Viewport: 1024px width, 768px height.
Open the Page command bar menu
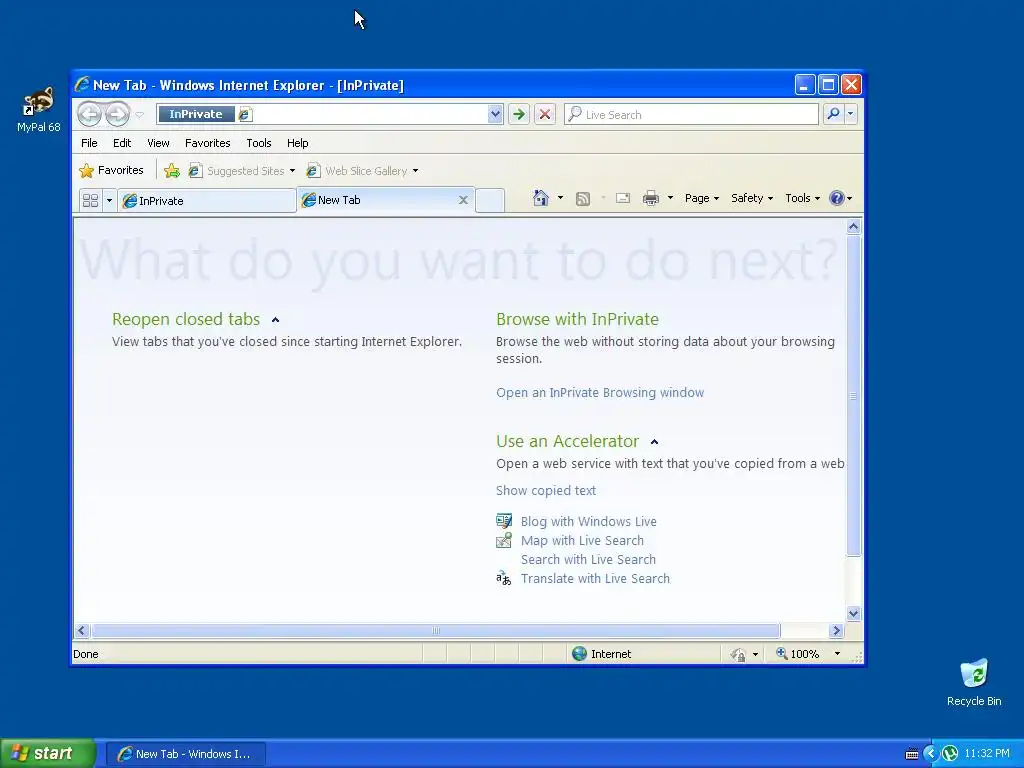(x=701, y=198)
